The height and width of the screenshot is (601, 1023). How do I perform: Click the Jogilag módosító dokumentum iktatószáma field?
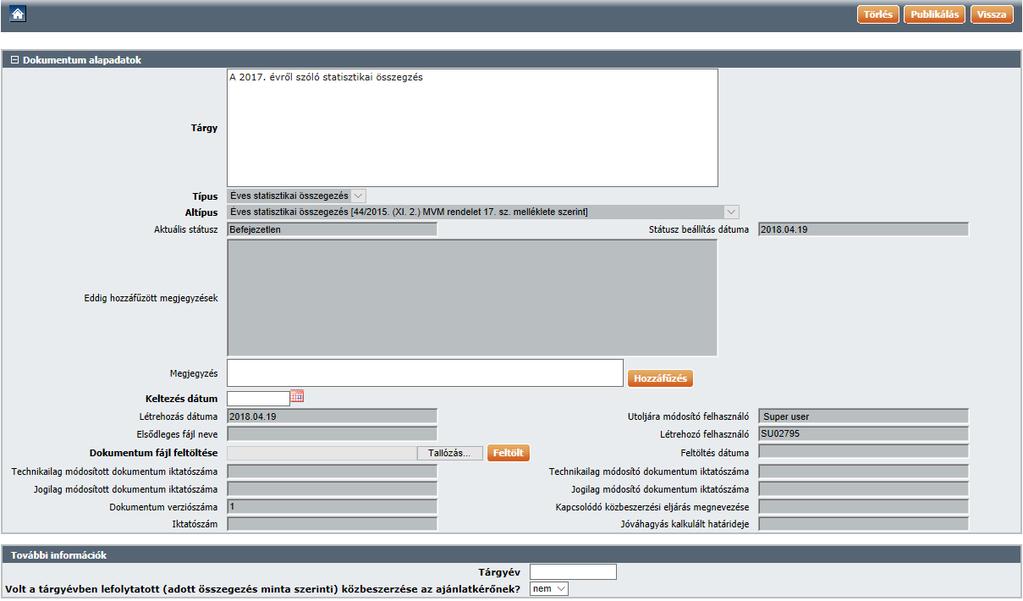(863, 489)
